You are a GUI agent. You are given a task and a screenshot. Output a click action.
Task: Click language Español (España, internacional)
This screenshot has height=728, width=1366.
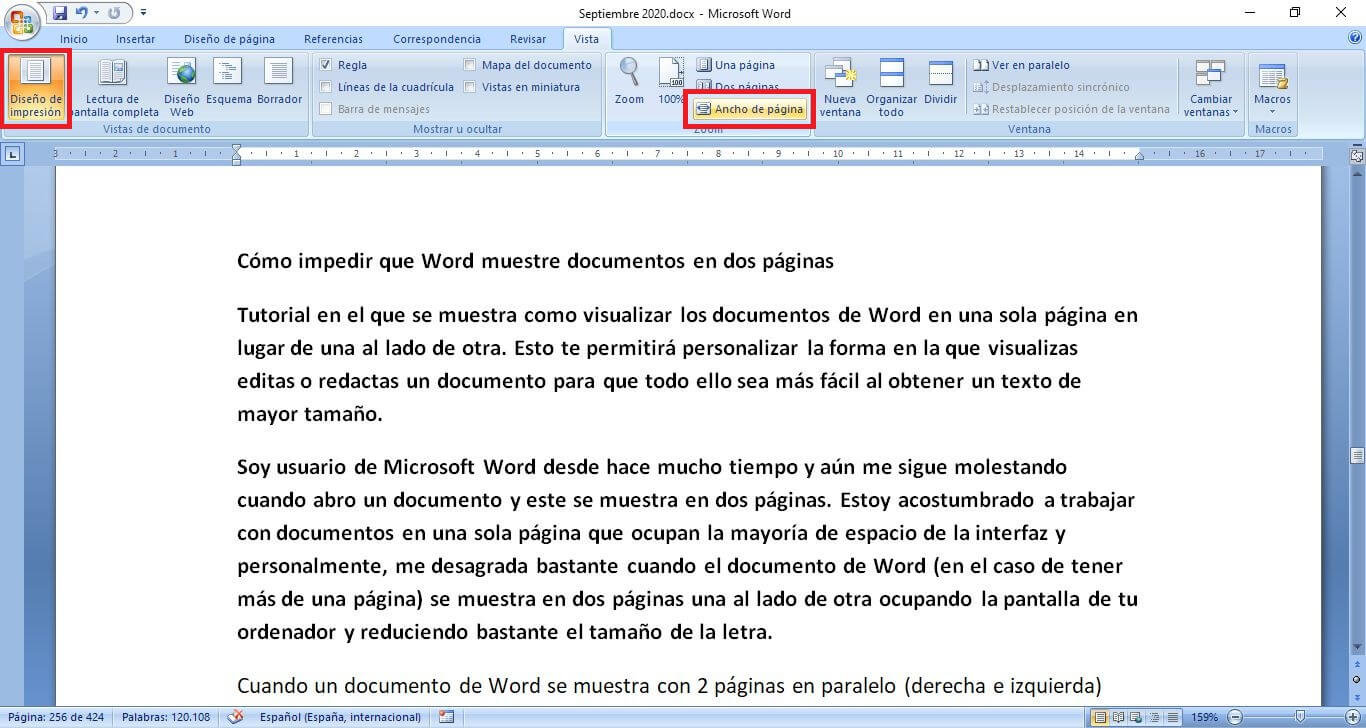coord(340,717)
